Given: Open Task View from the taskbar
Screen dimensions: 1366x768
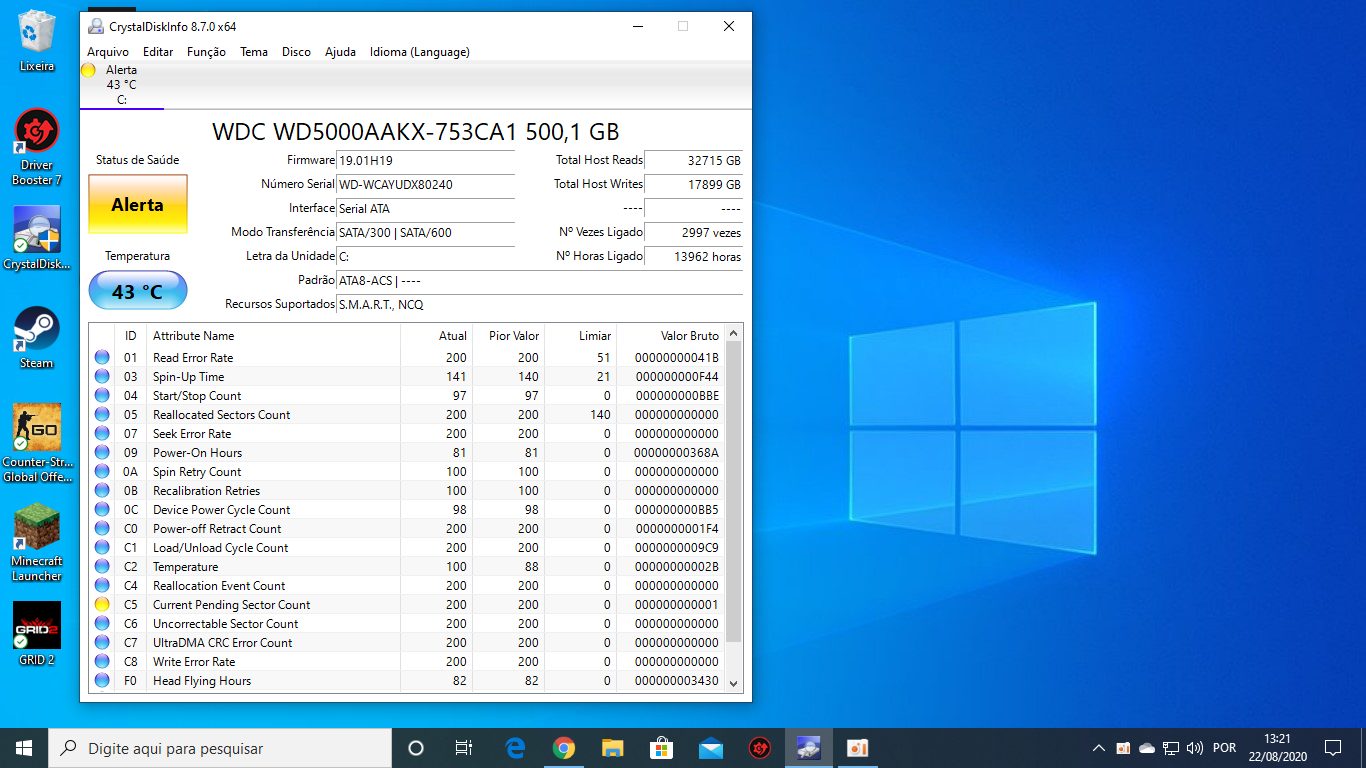Looking at the screenshot, I should click(x=464, y=748).
